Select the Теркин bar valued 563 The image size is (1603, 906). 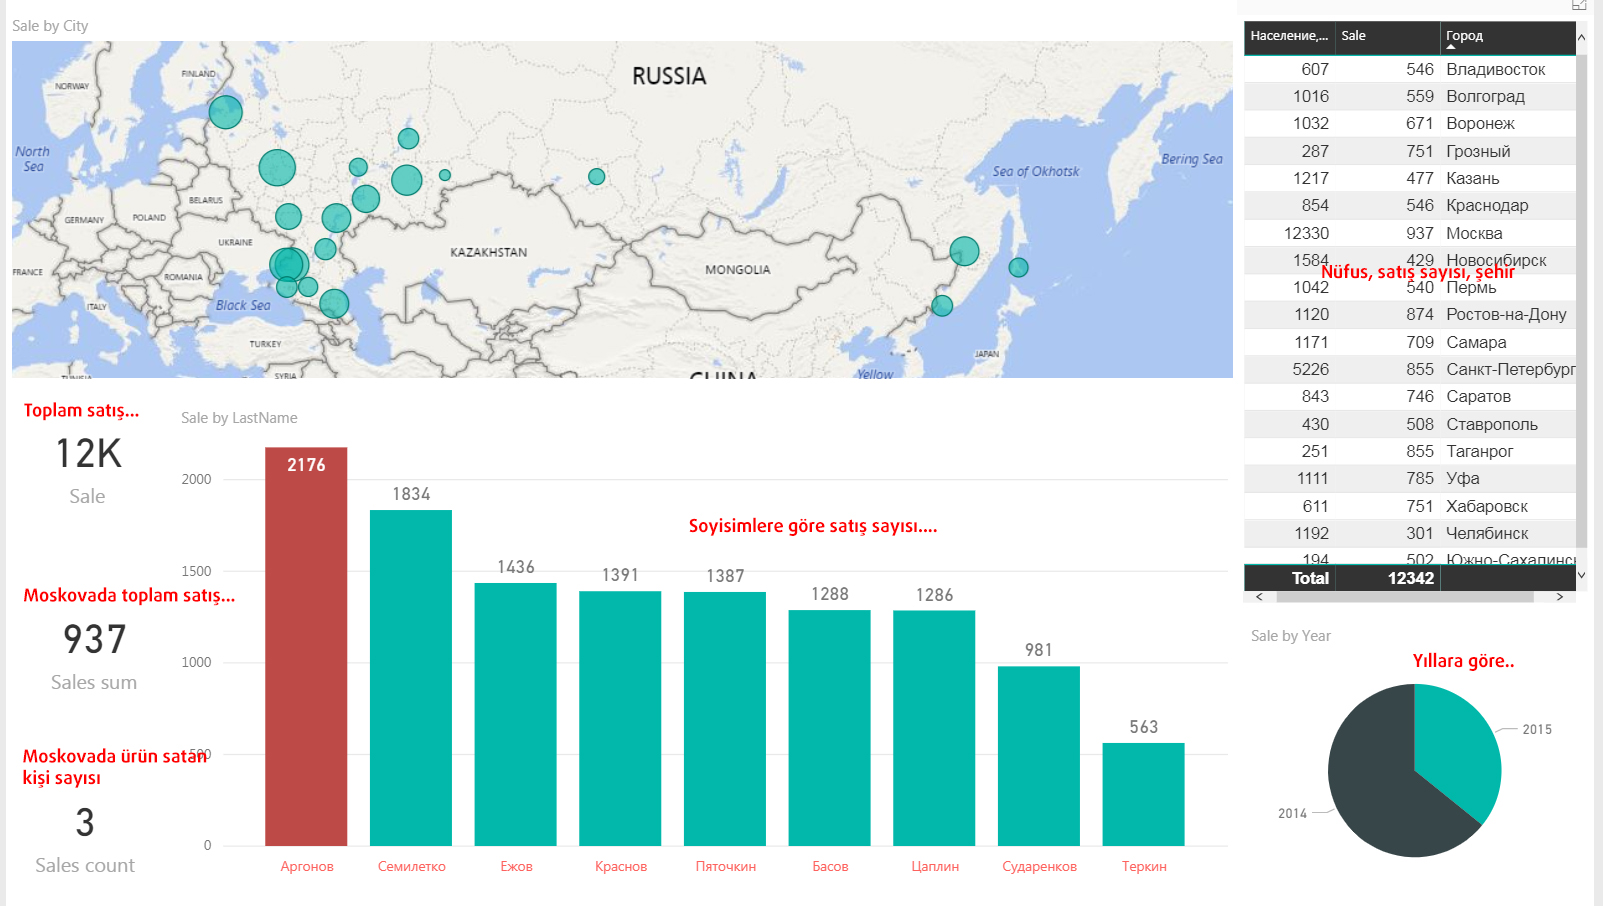(x=1143, y=794)
